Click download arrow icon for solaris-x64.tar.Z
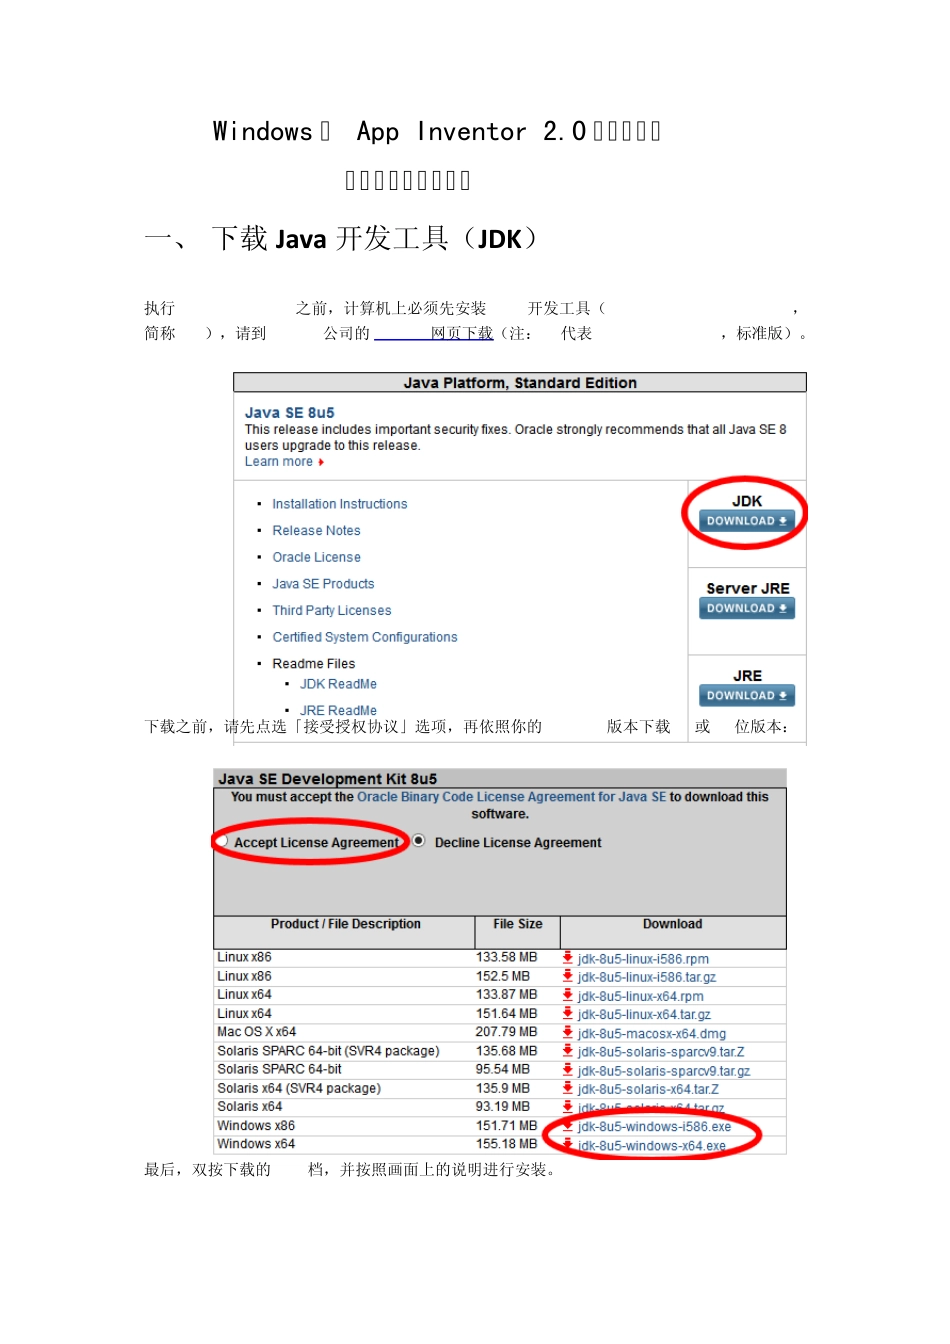This screenshot has width=950, height=1344. [x=568, y=1088]
